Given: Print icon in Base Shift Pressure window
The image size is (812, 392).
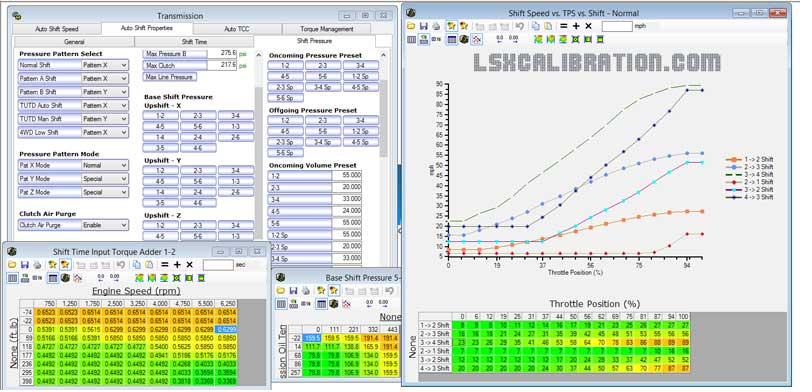Looking at the screenshot, I should click(306, 291).
